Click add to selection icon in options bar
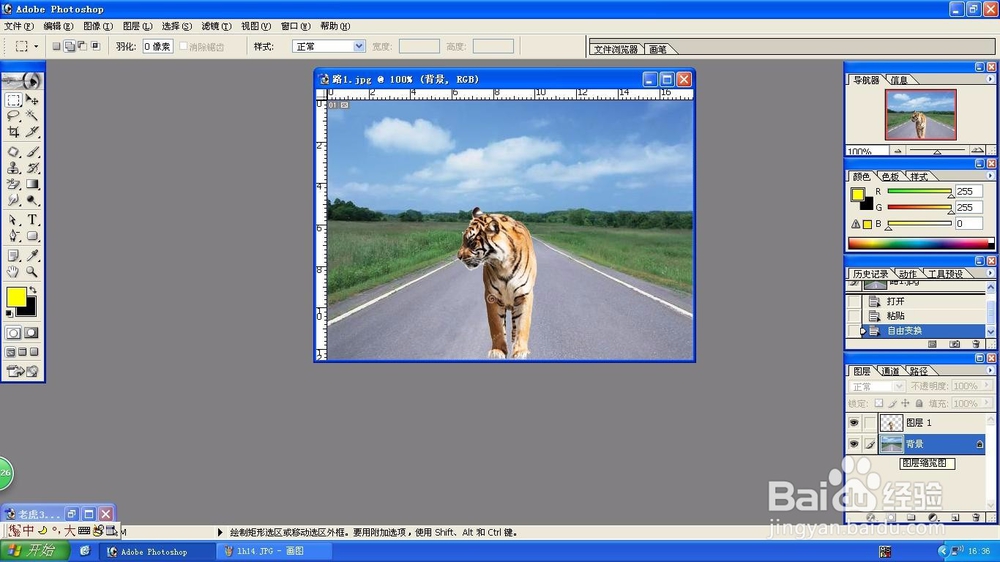1000x562 pixels. point(70,46)
